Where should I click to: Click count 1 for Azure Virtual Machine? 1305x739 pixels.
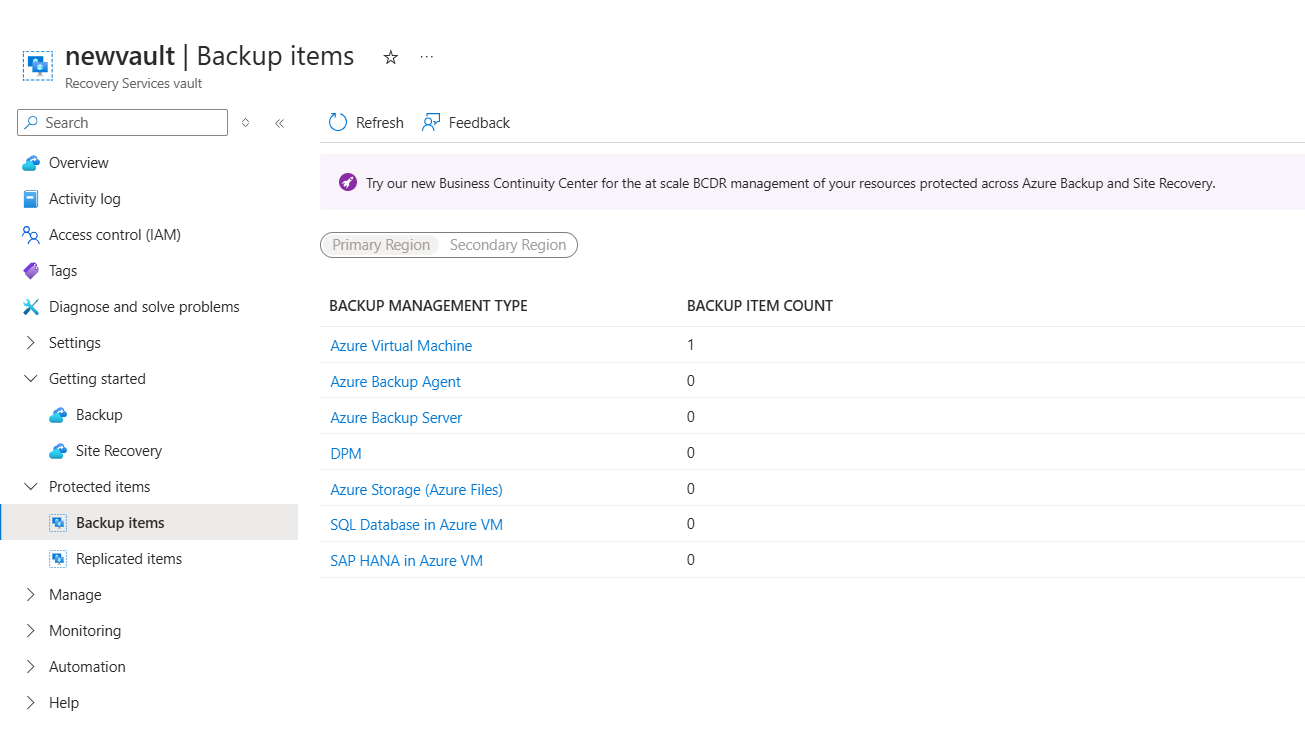tap(691, 345)
